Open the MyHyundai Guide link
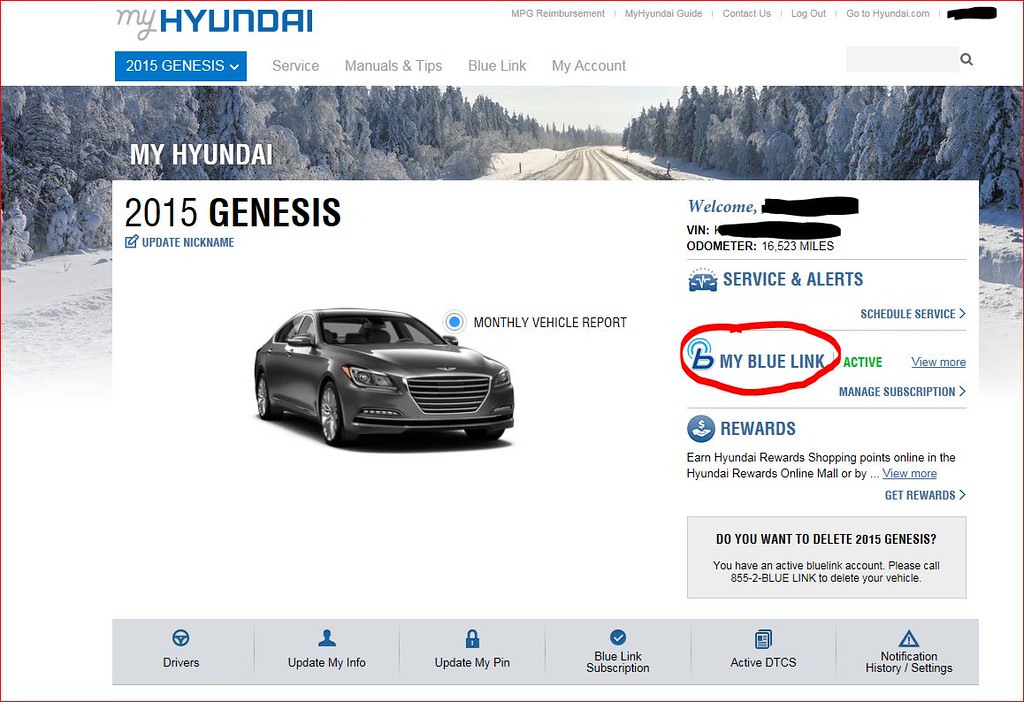The image size is (1024, 702). point(664,14)
